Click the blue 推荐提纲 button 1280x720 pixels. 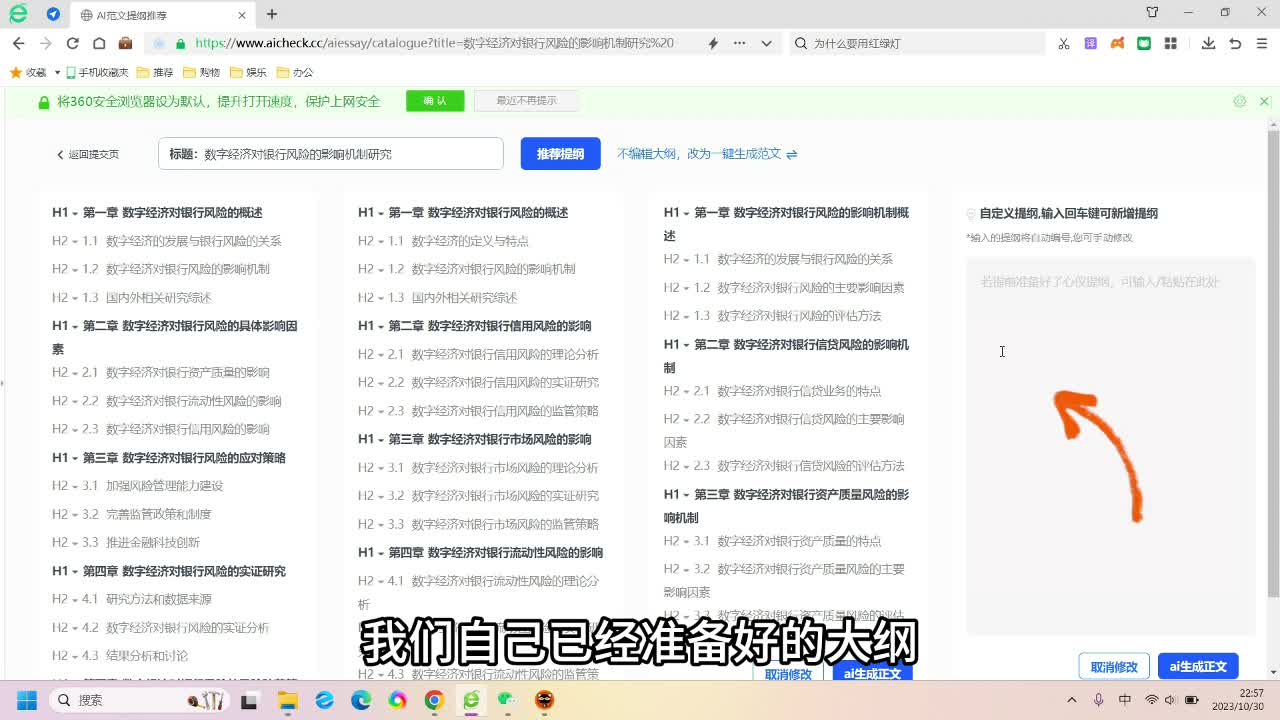pos(560,154)
